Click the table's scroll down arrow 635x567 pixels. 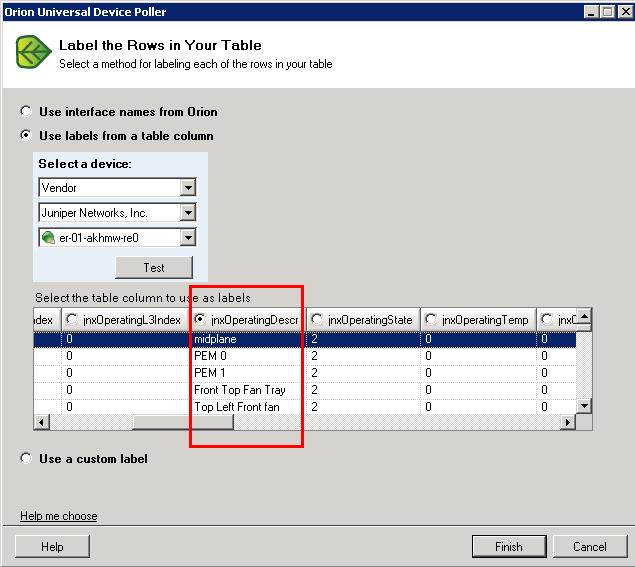[x=584, y=405]
